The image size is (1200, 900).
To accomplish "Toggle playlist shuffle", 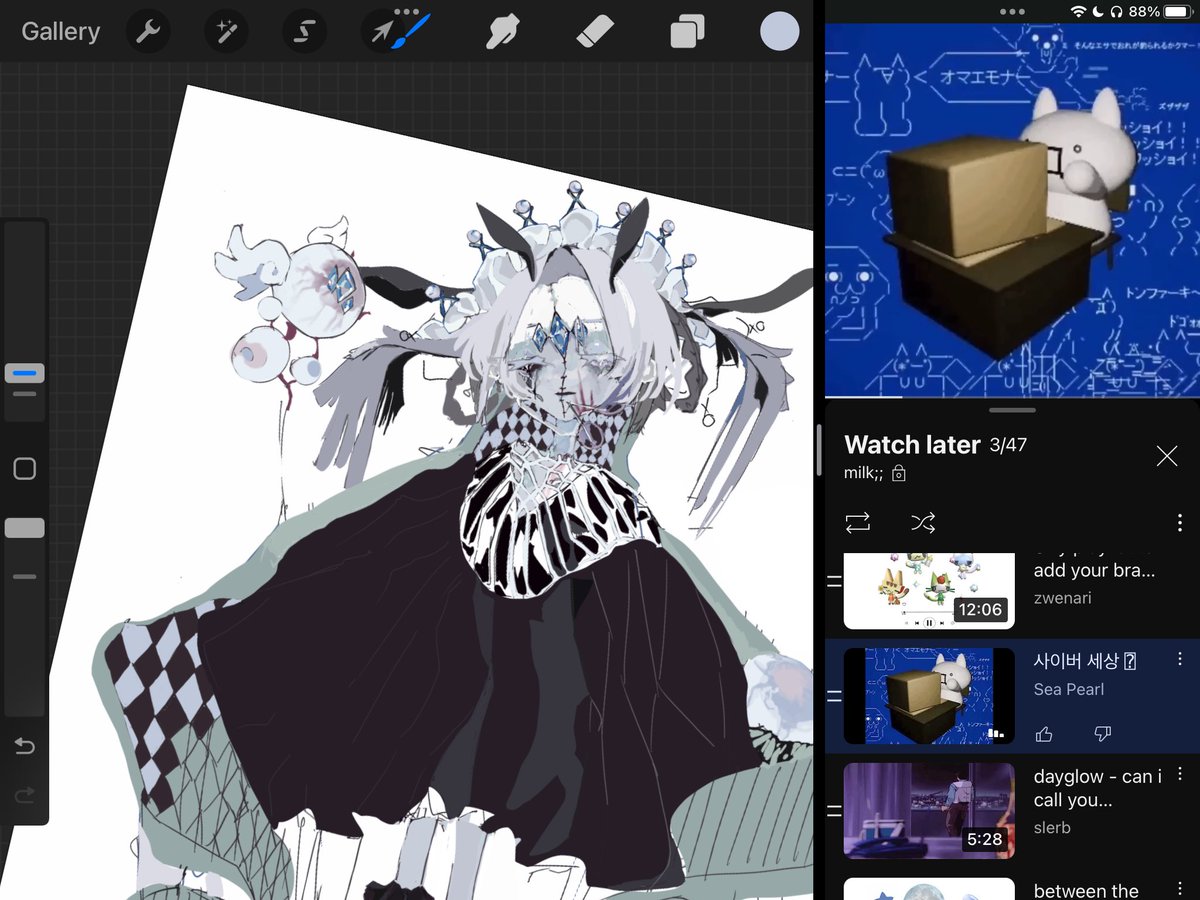I will point(923,522).
